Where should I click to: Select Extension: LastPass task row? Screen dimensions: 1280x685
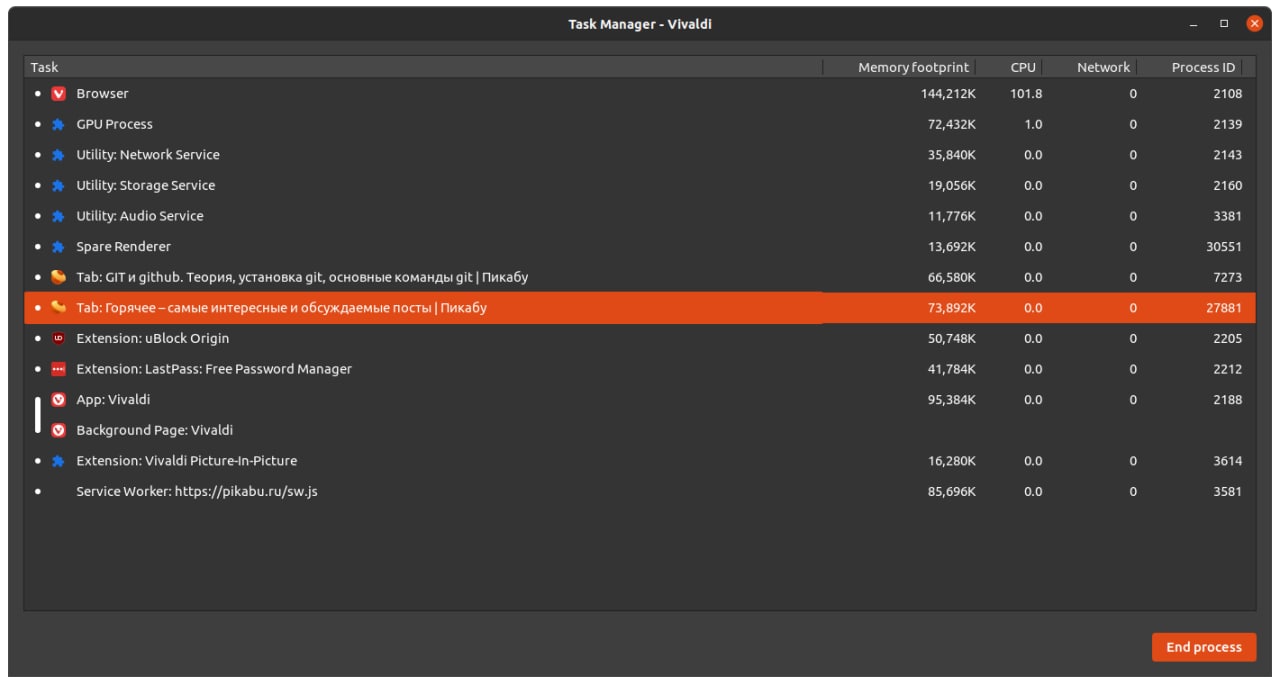coord(640,369)
